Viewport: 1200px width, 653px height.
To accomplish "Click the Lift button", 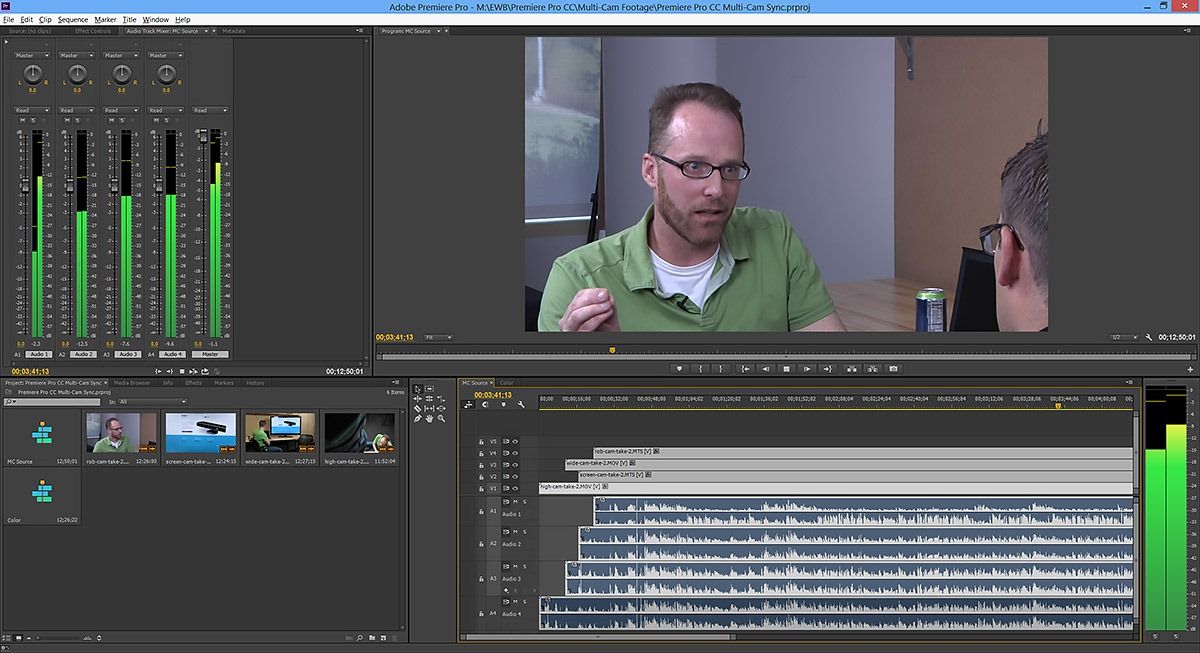I will (851, 368).
